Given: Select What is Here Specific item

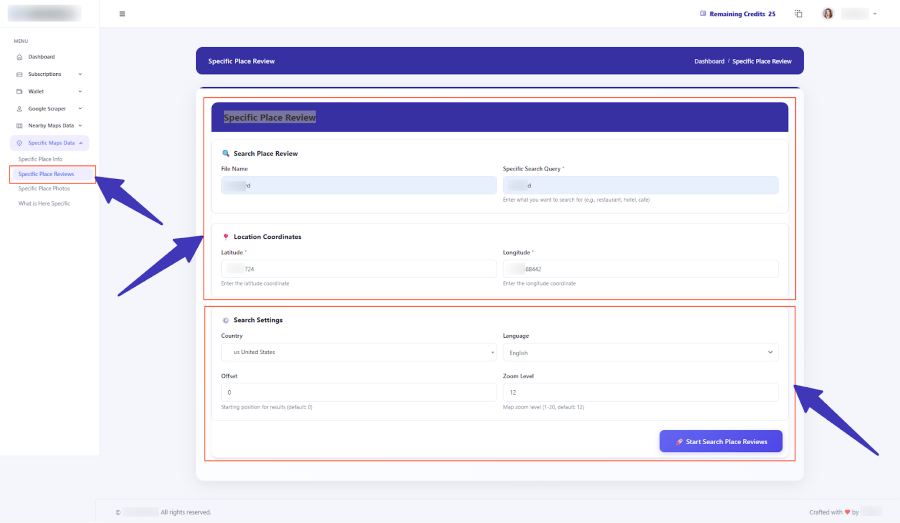Looking at the screenshot, I should 44,203.
